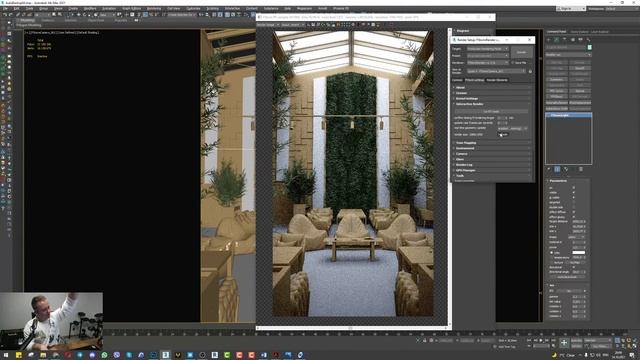
Task: Click the lock icon beside View to Render
Action: click(530, 71)
